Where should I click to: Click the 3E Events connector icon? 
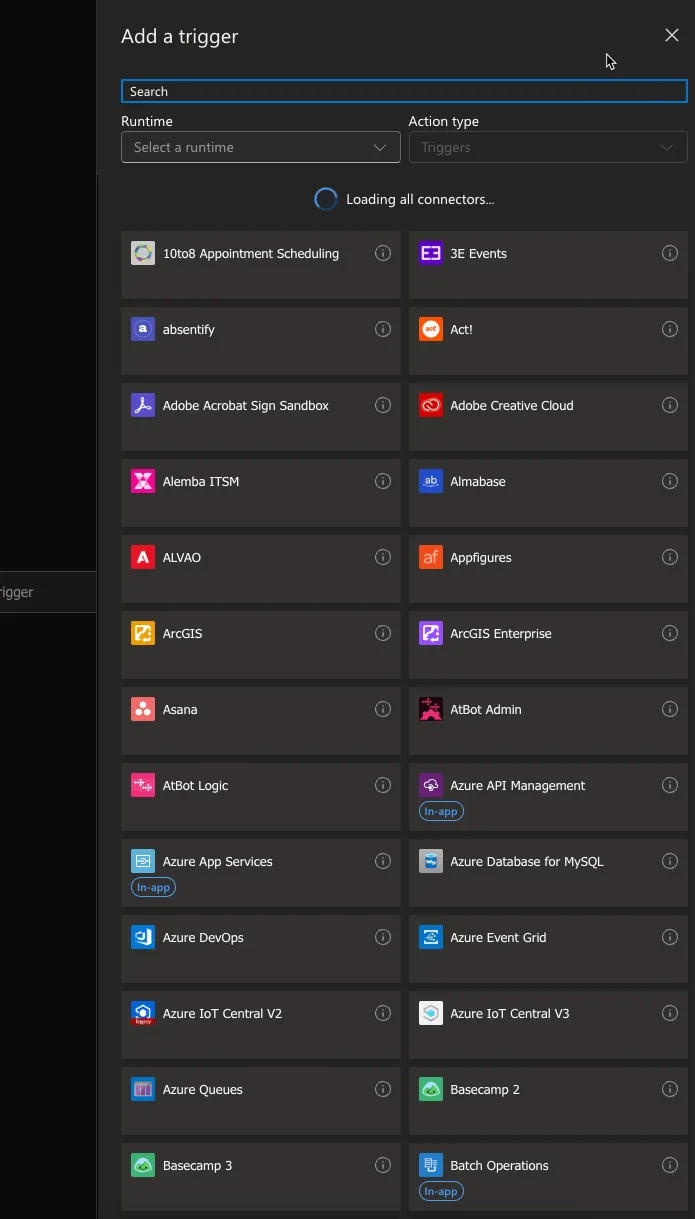[431, 254]
